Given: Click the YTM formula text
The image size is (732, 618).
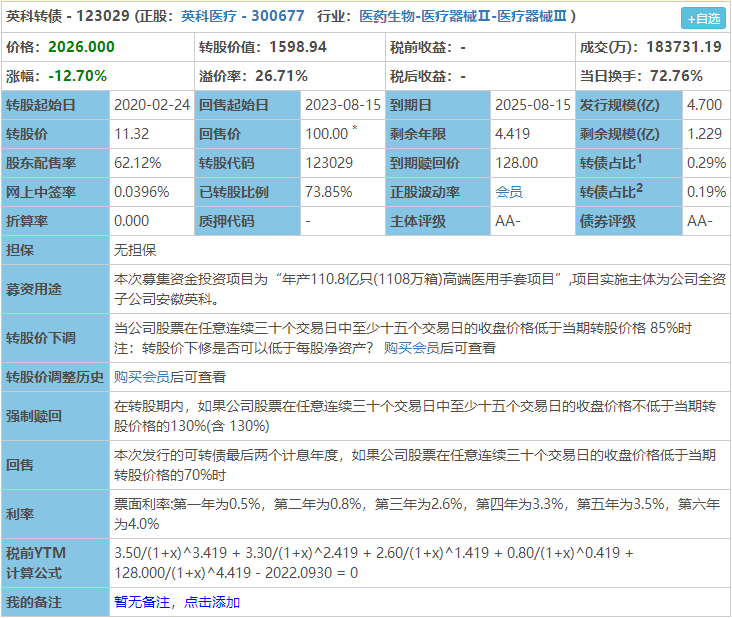Looking at the screenshot, I should coord(373,563).
